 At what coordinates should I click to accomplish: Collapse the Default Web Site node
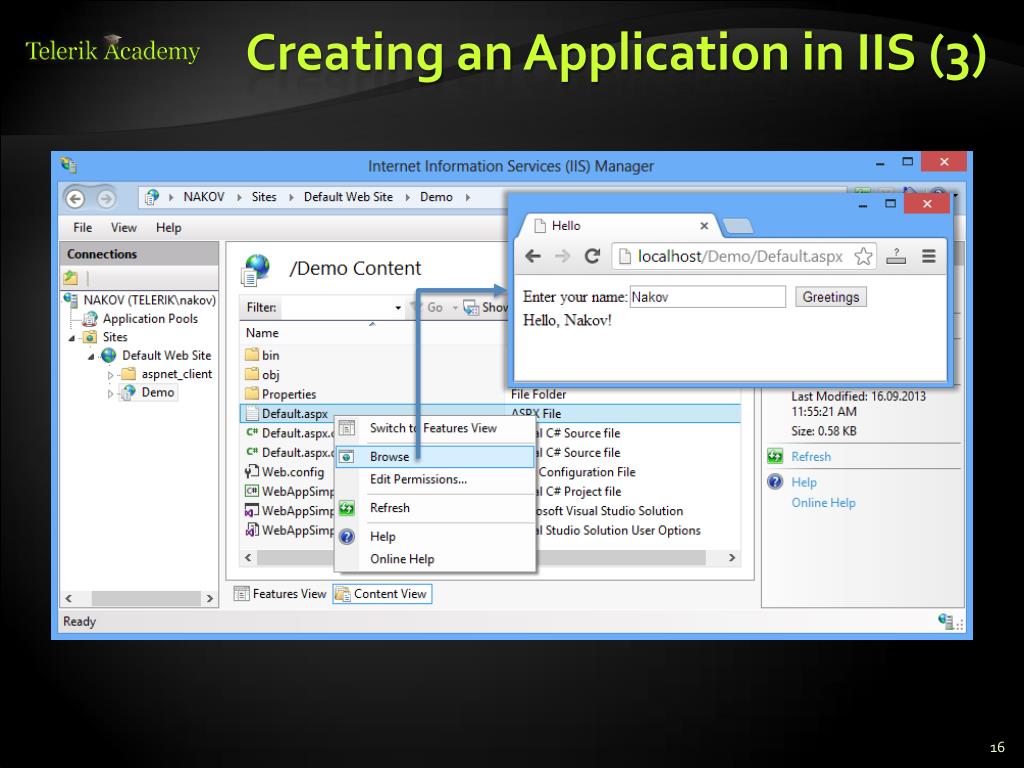(91, 356)
